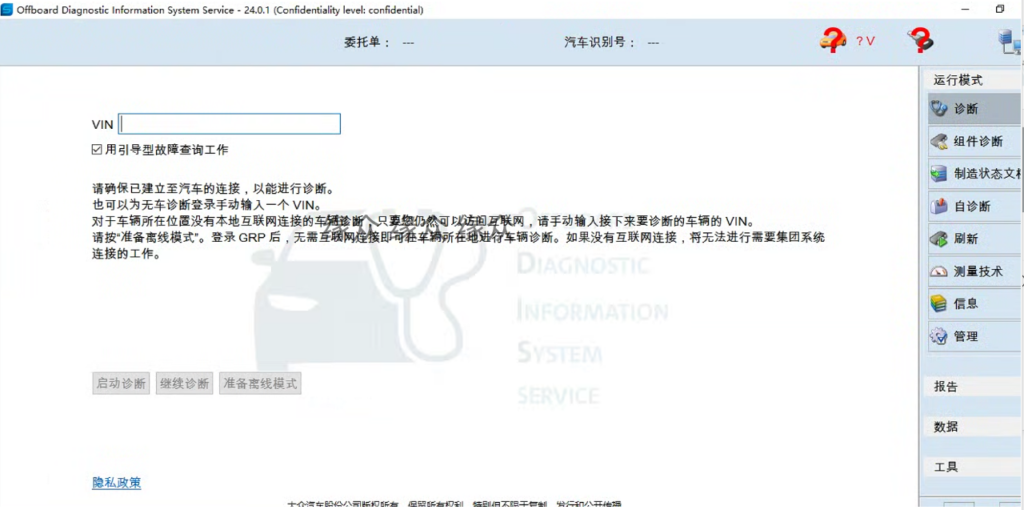
Task: Switch to 自诊断 self-diagnosis mode
Action: [x=972, y=207]
